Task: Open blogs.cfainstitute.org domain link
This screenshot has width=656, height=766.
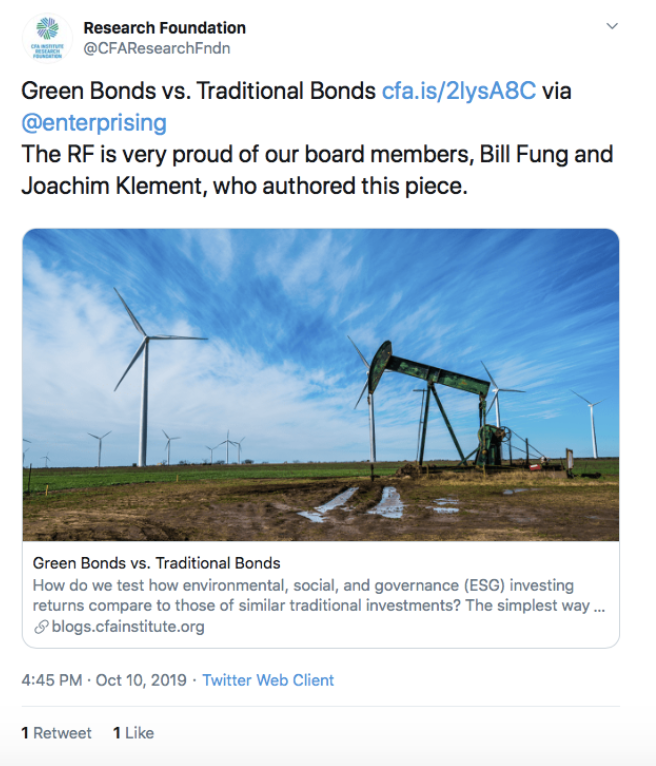Action: 128,626
